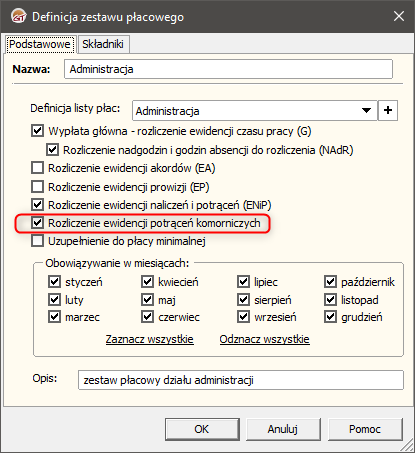Toggle the grudzień month checkbox
The height and width of the screenshot is (453, 415).
click(330, 317)
